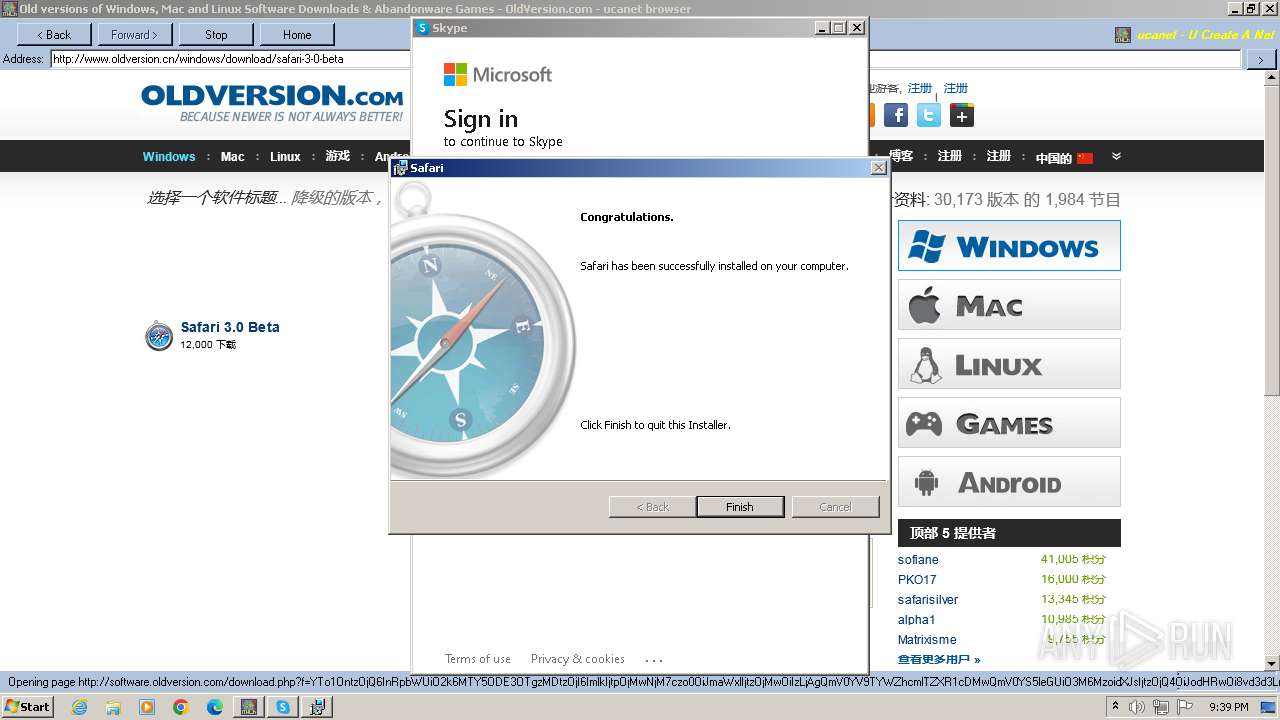Click the ellipsis more options in Skype
Viewport: 1280px width, 720px height.
pyautogui.click(x=654, y=660)
